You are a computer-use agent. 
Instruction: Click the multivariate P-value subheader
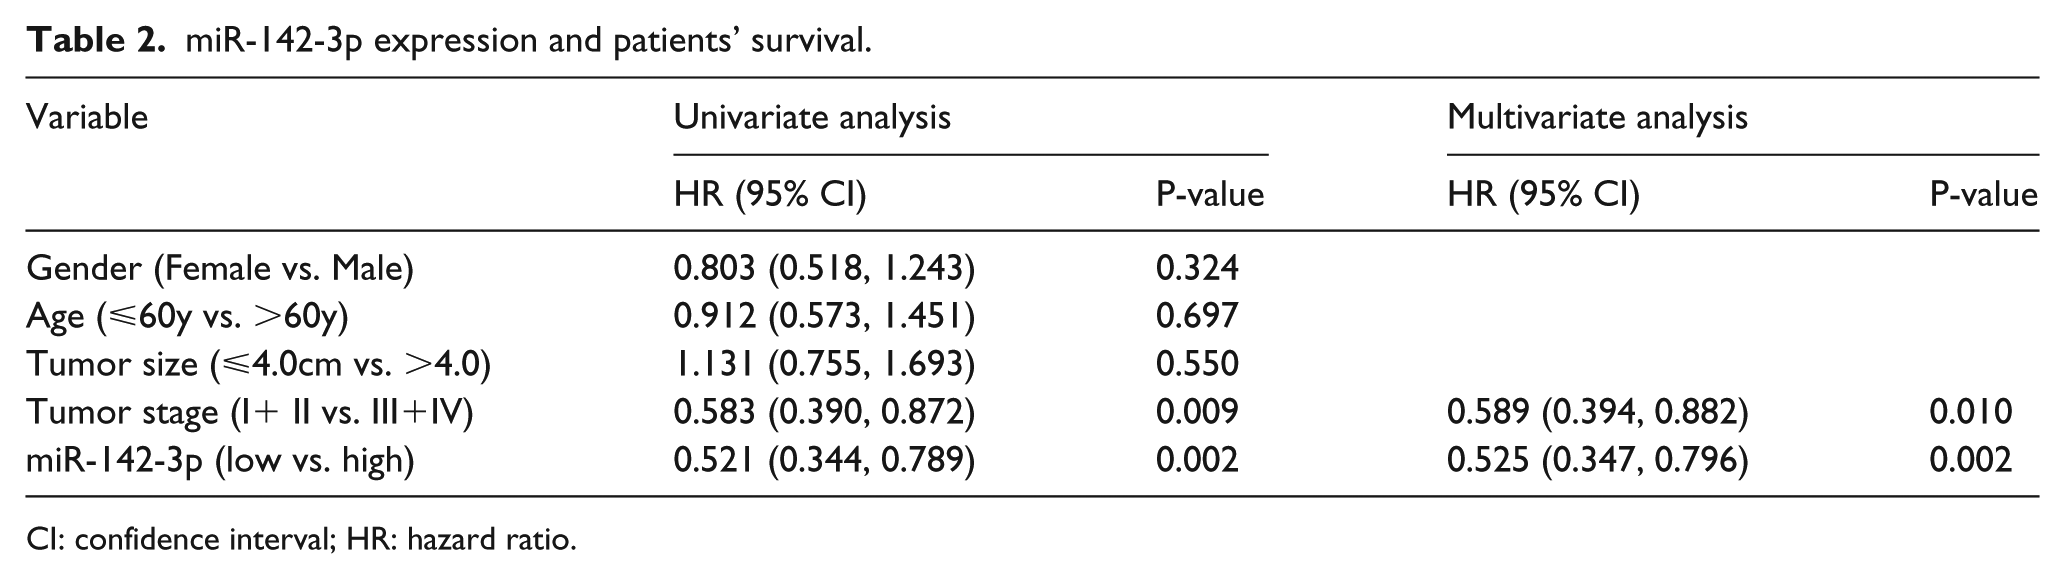pyautogui.click(x=1984, y=193)
